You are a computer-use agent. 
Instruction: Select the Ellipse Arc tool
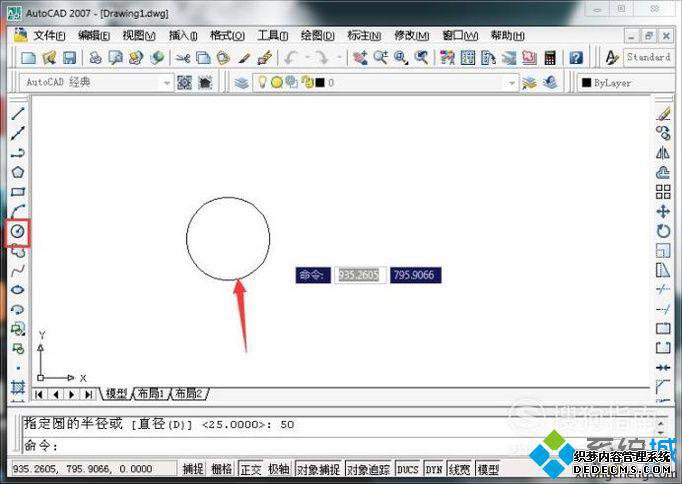coord(17,310)
